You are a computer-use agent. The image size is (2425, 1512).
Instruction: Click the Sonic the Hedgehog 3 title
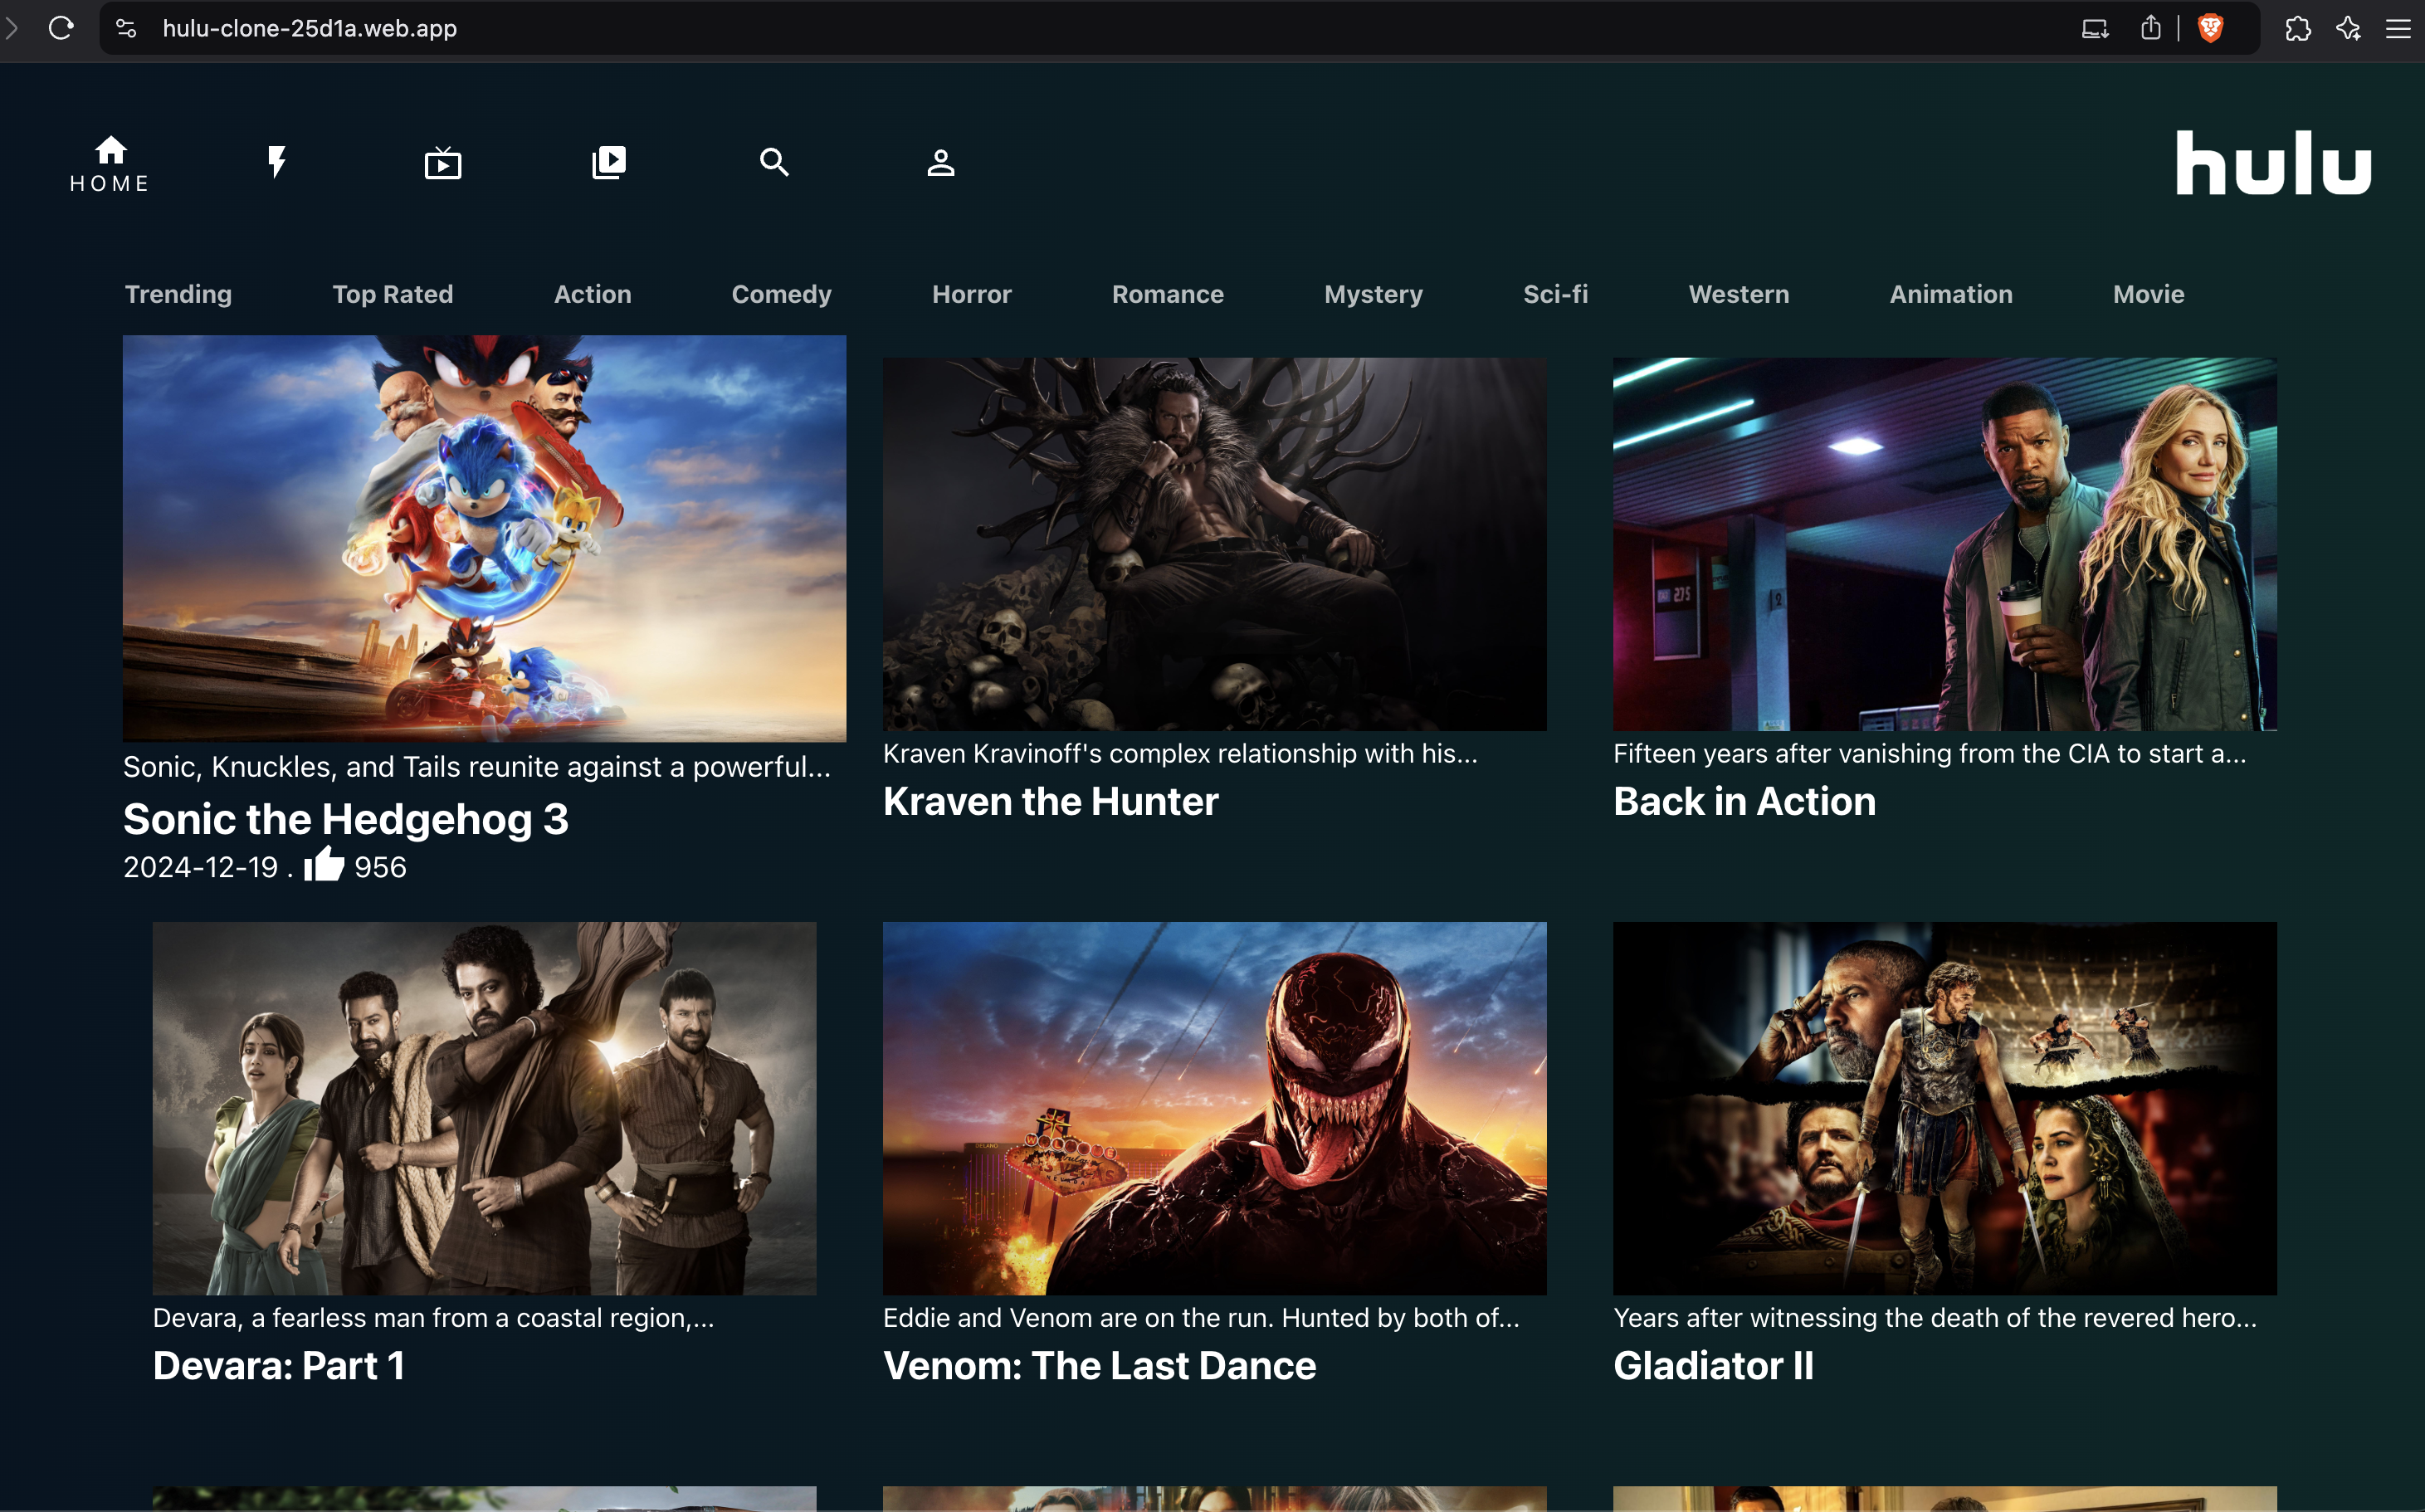click(346, 820)
